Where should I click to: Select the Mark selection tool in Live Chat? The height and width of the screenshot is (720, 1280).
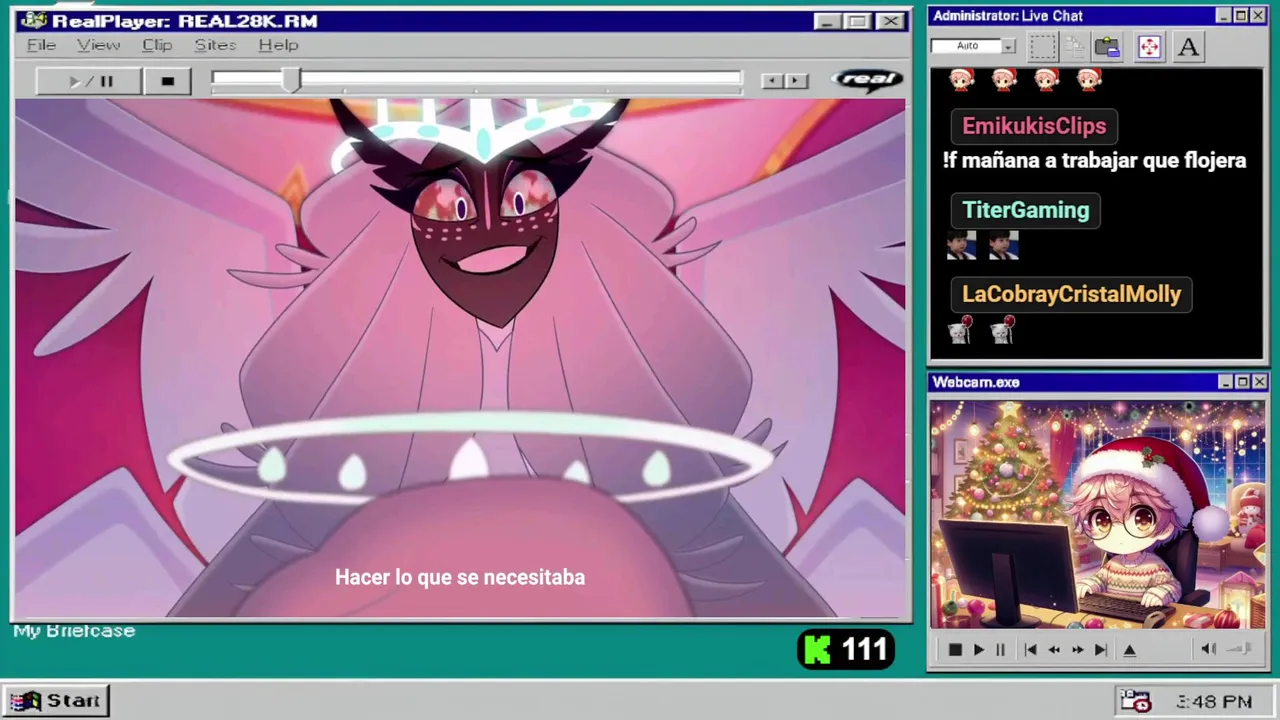(x=1042, y=47)
